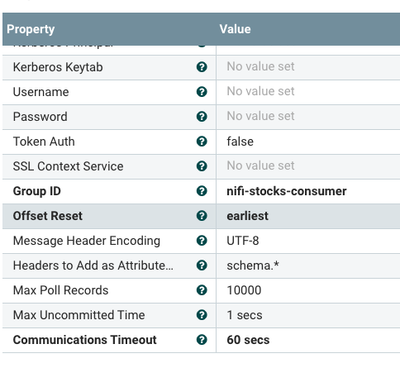Image resolution: width=400 pixels, height=369 pixels.
Task: Open help for Max Uncommitted Time
Action: pyautogui.click(x=202, y=315)
